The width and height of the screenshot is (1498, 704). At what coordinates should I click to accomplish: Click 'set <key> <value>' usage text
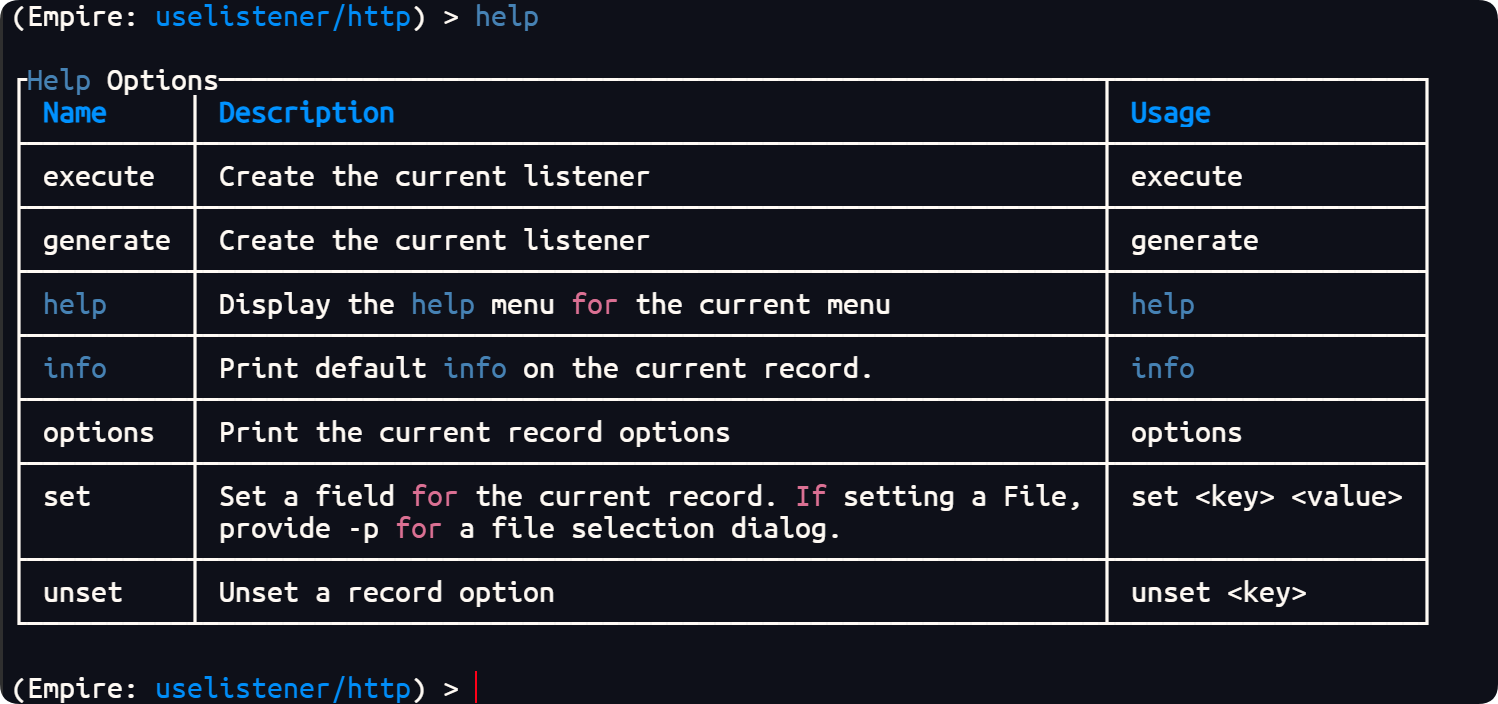(1267, 497)
